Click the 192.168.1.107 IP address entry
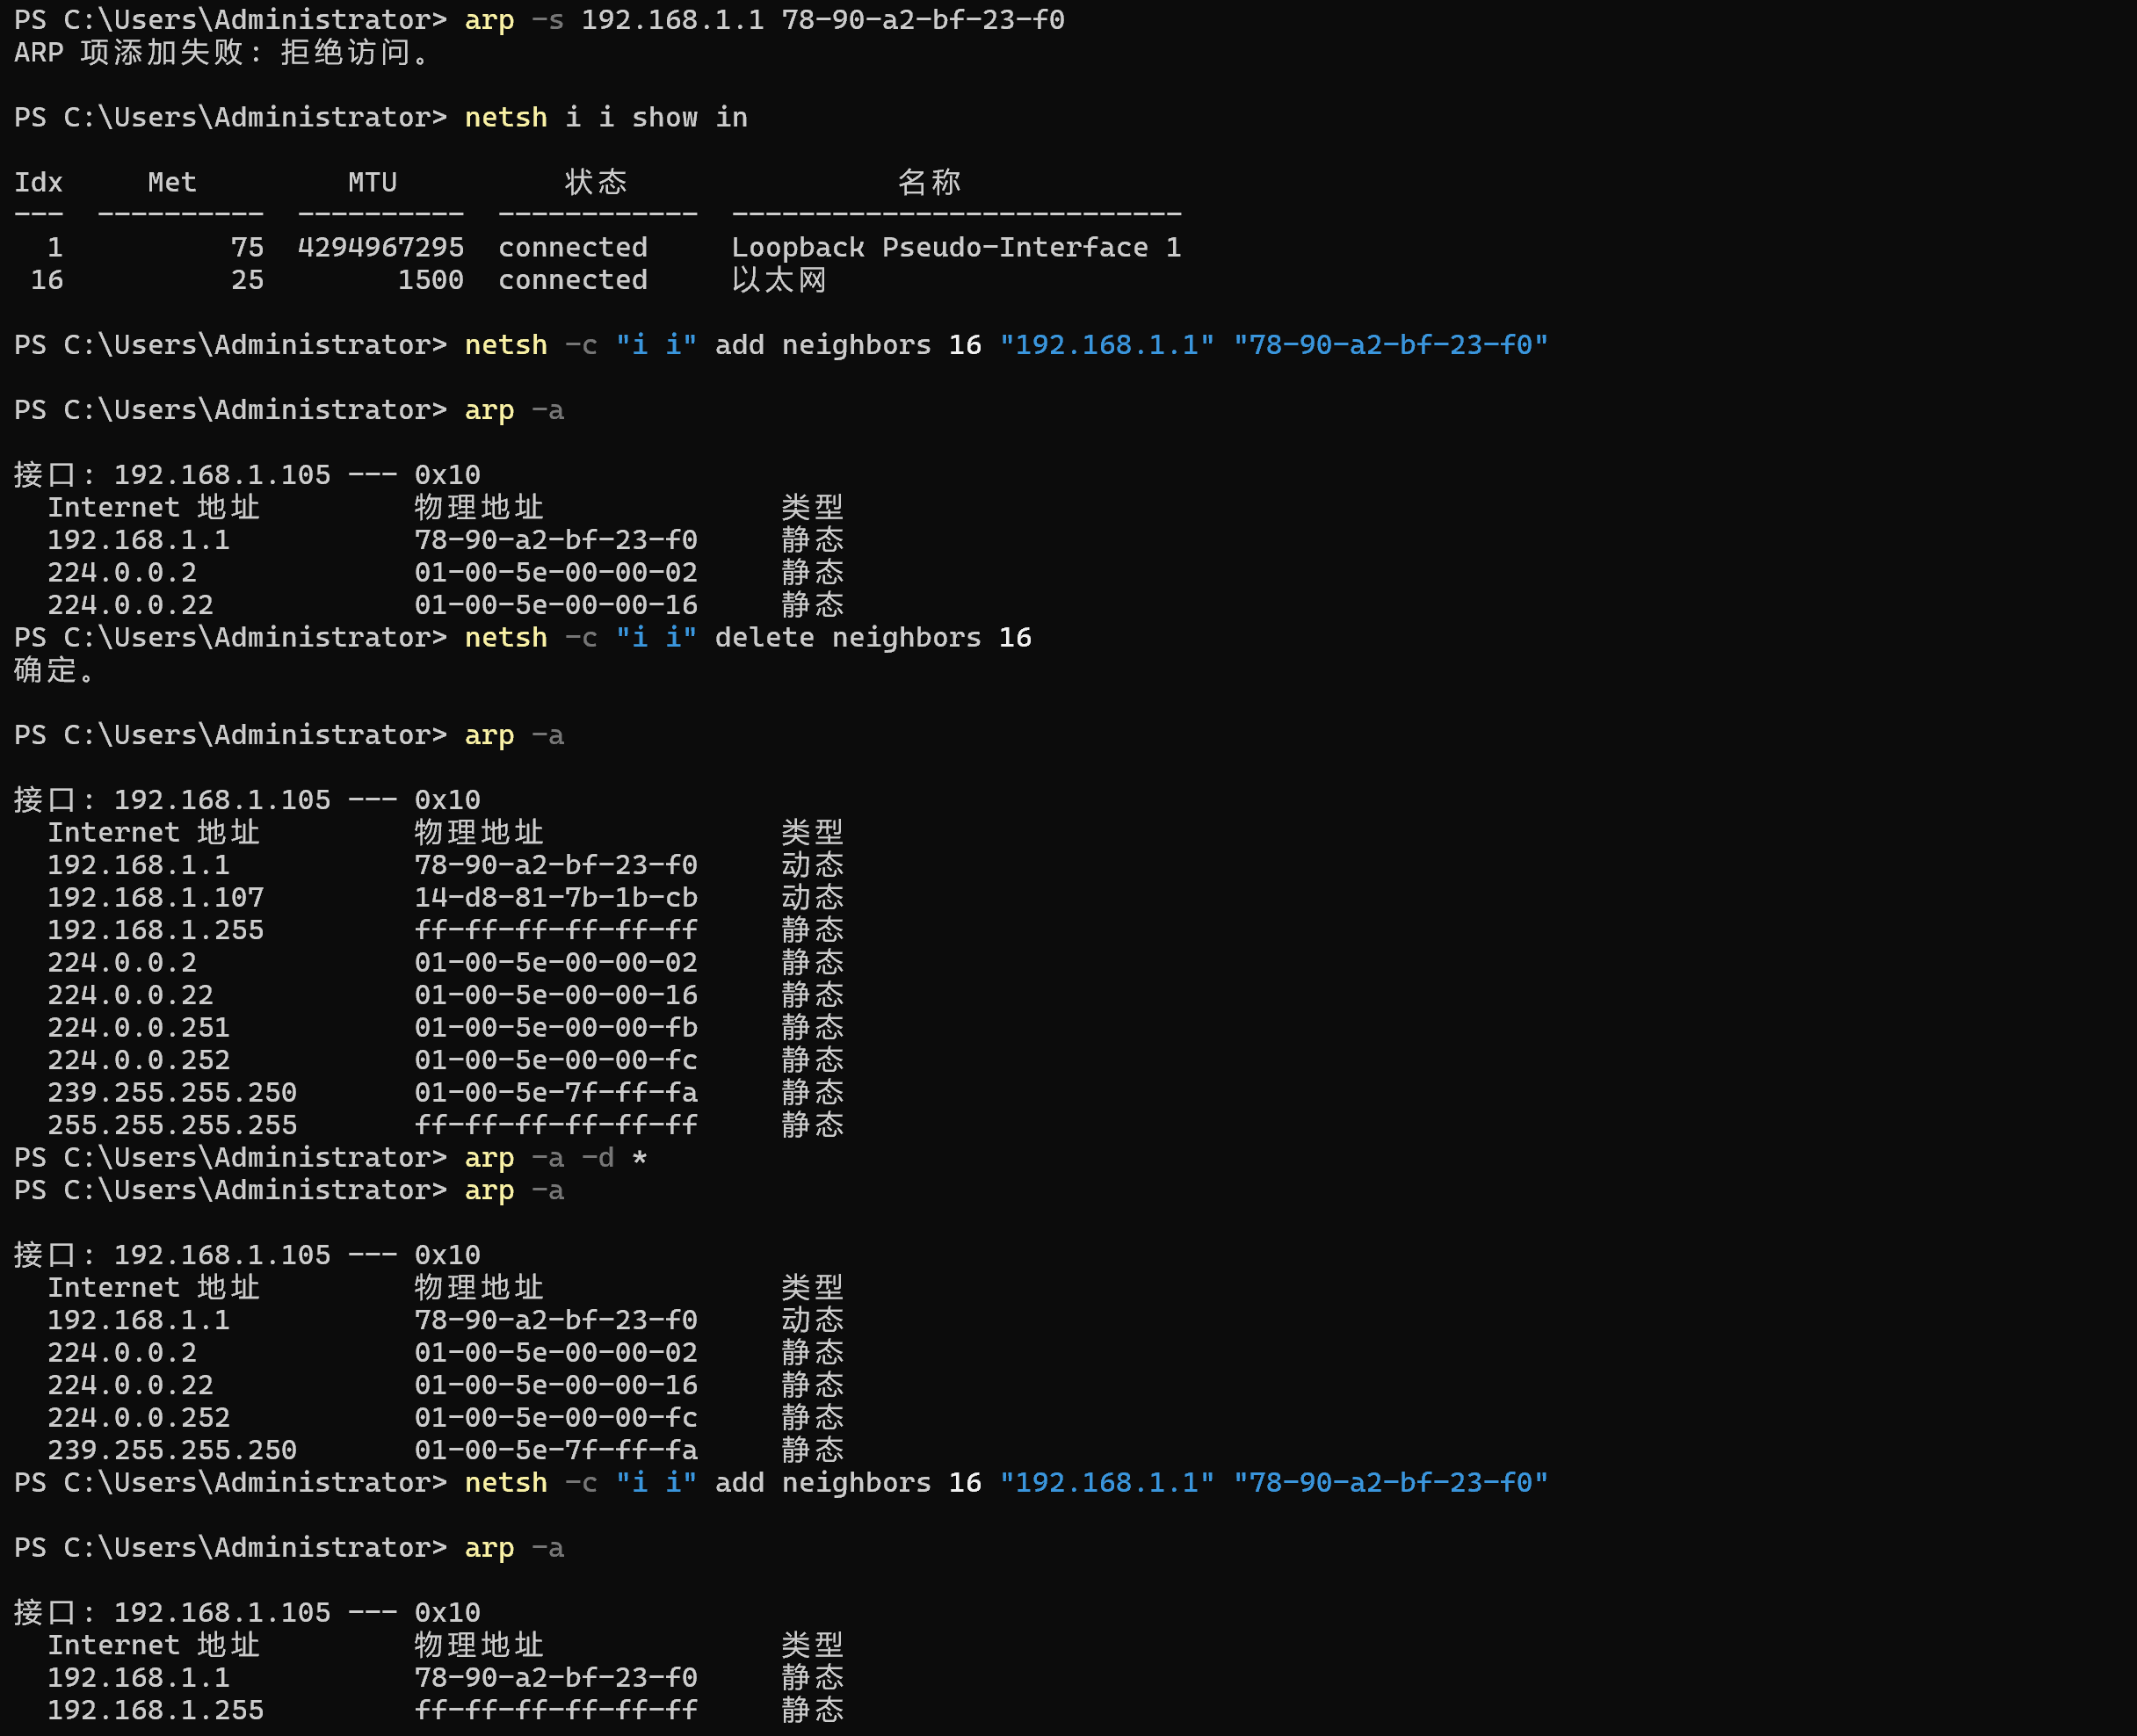This screenshot has height=1736, width=2137. click(155, 898)
